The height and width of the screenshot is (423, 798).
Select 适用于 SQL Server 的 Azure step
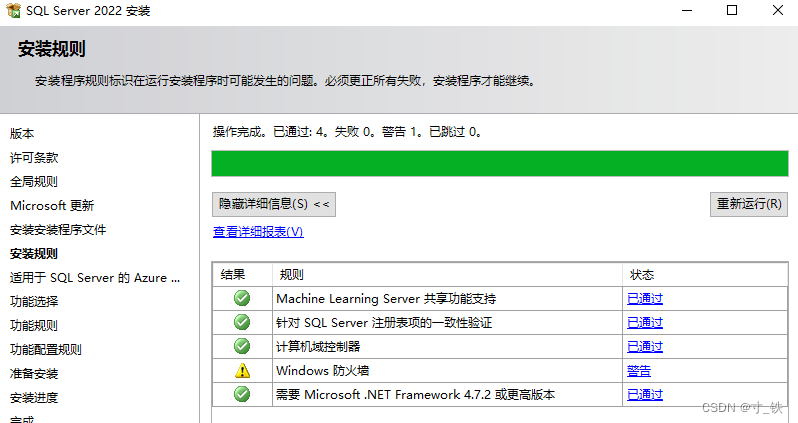tap(95, 278)
